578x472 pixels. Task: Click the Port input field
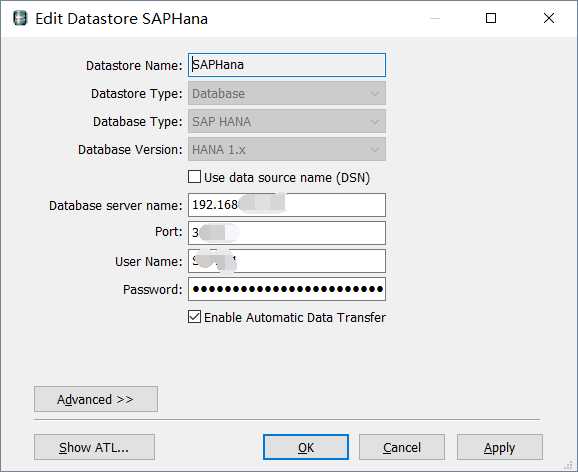click(287, 233)
